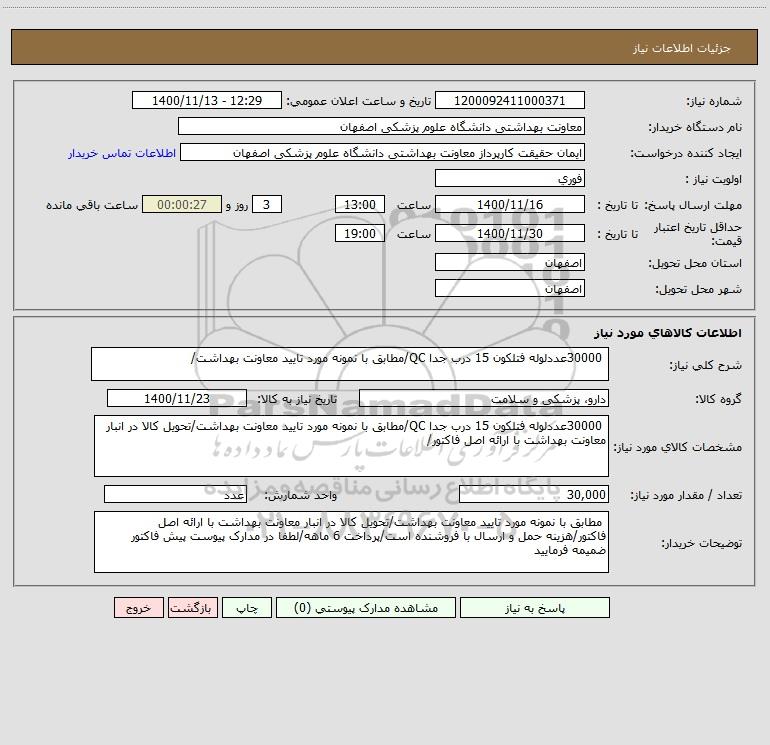Select the announcement date field 1400/11/13 - 12:29
This screenshot has height=745, width=770.
pyautogui.click(x=207, y=100)
